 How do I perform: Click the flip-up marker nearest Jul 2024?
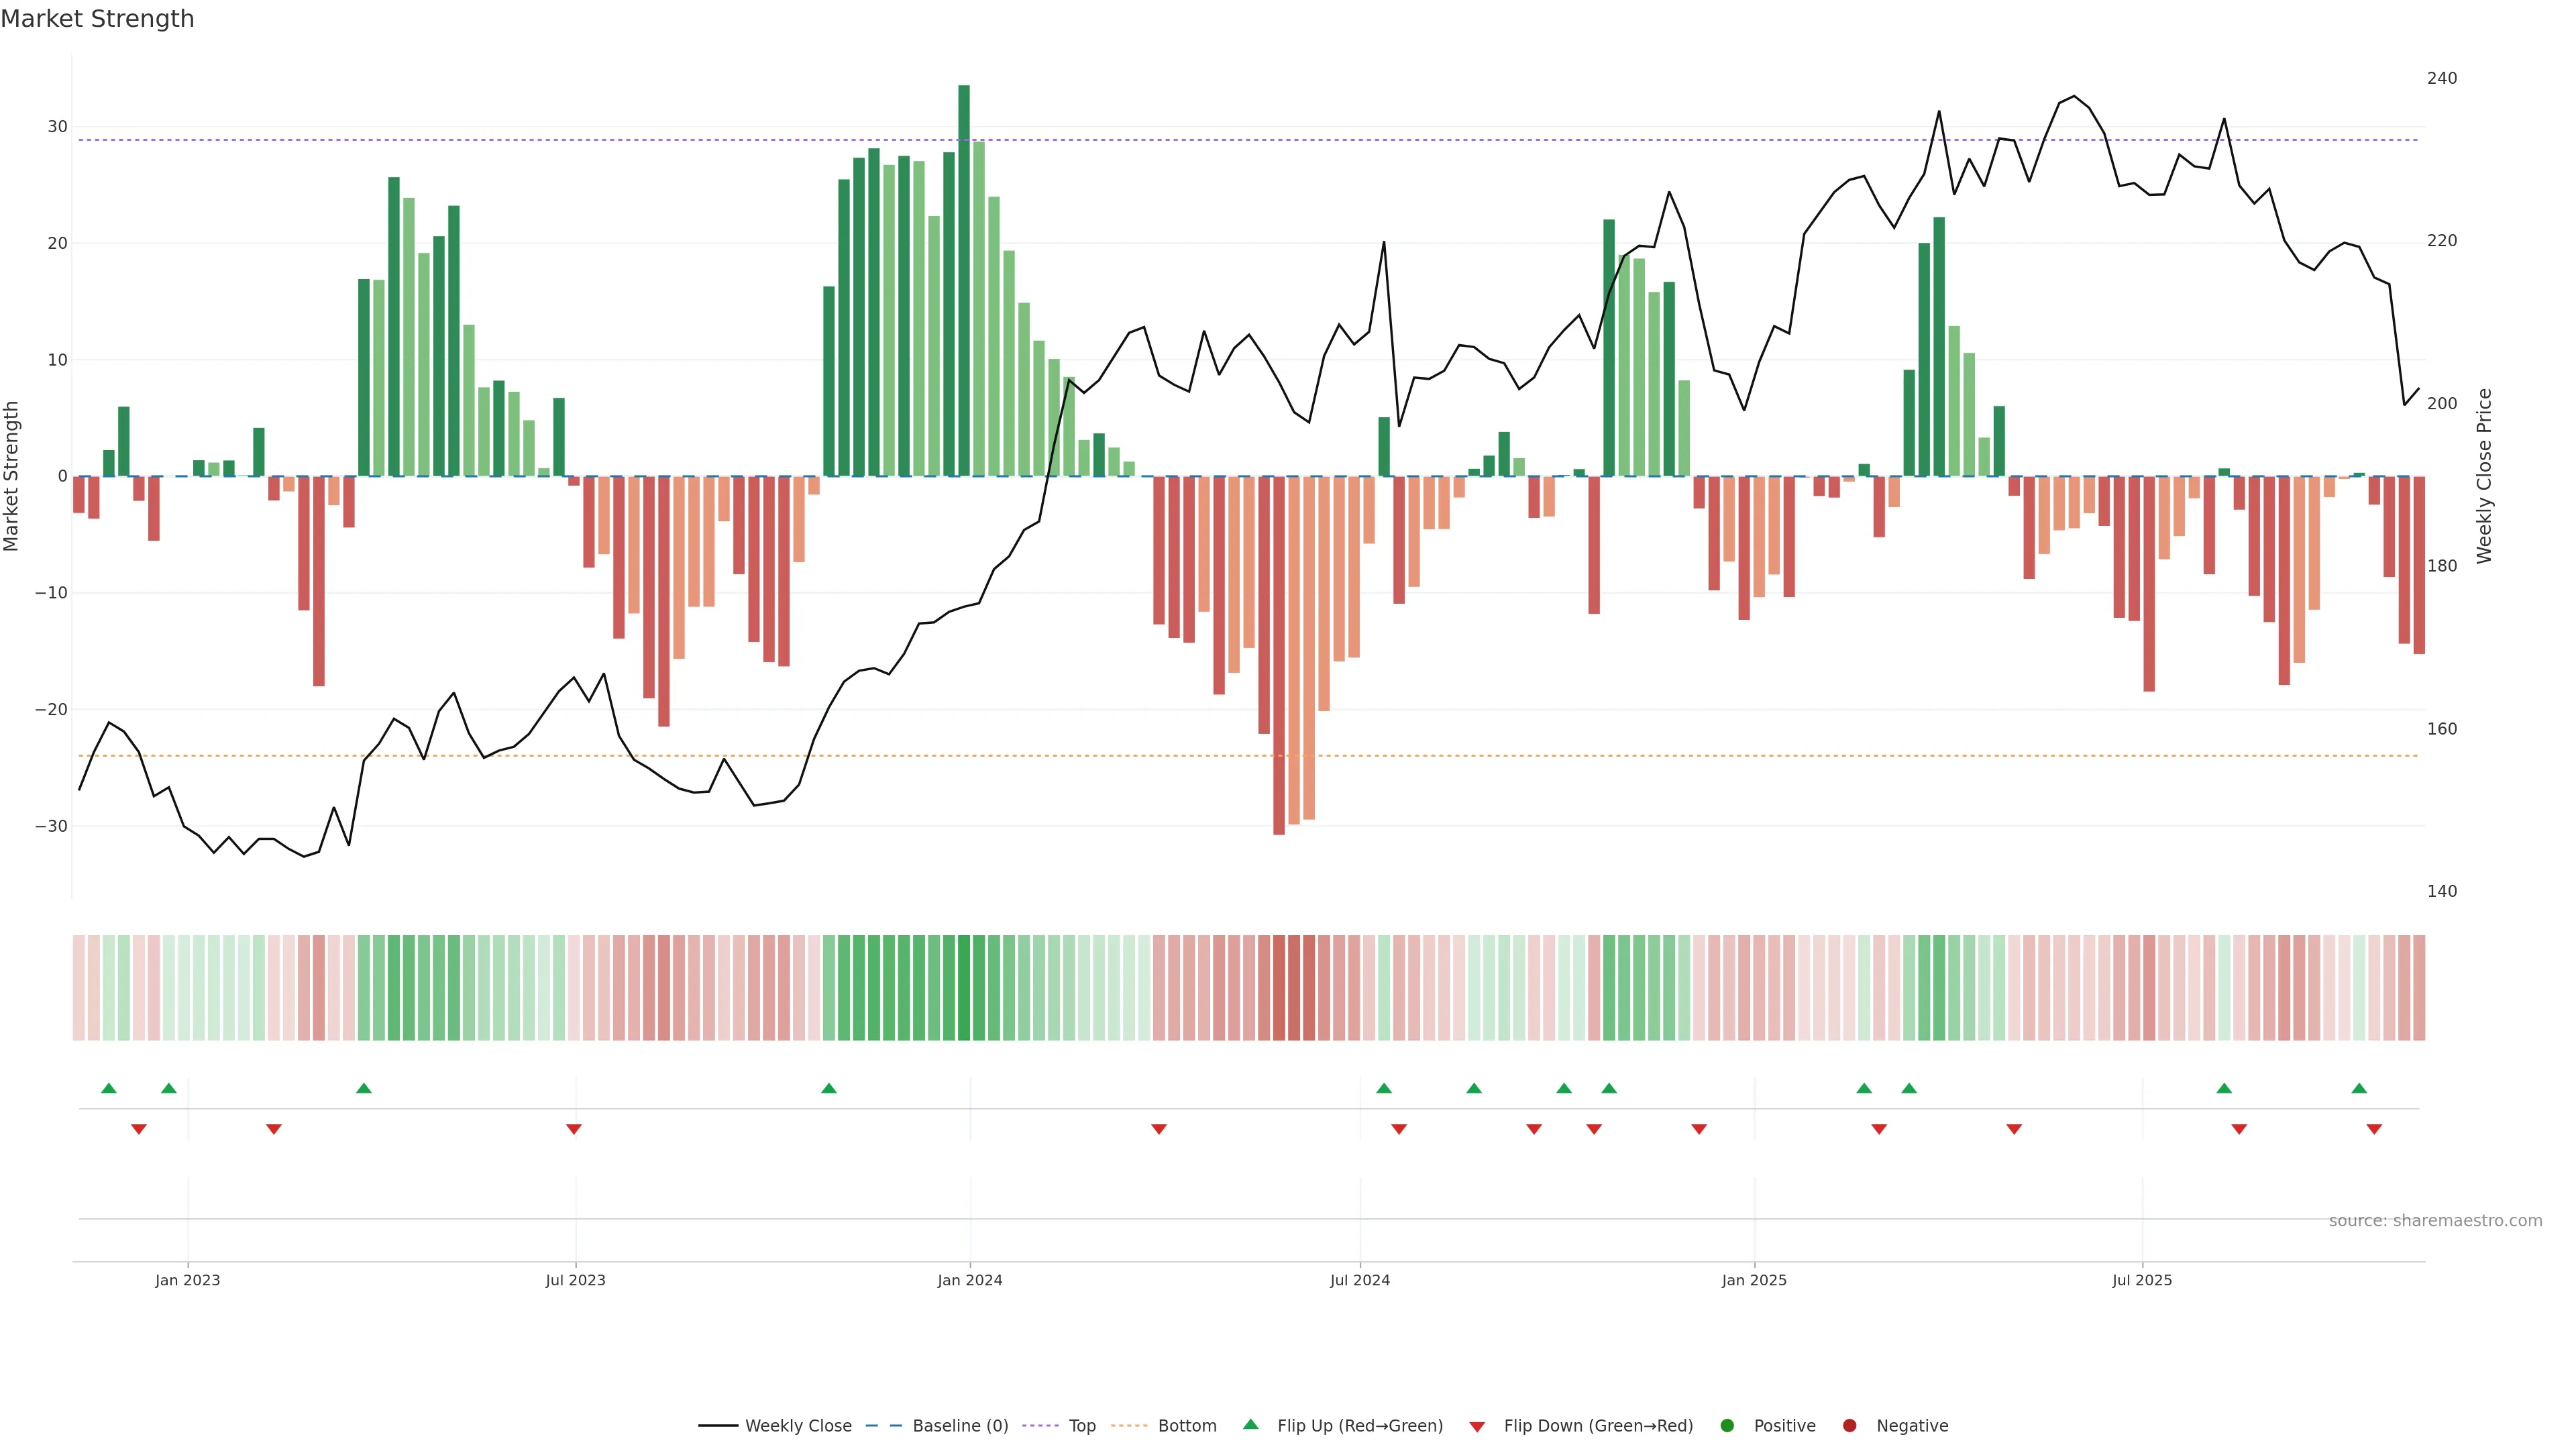1384,1088
